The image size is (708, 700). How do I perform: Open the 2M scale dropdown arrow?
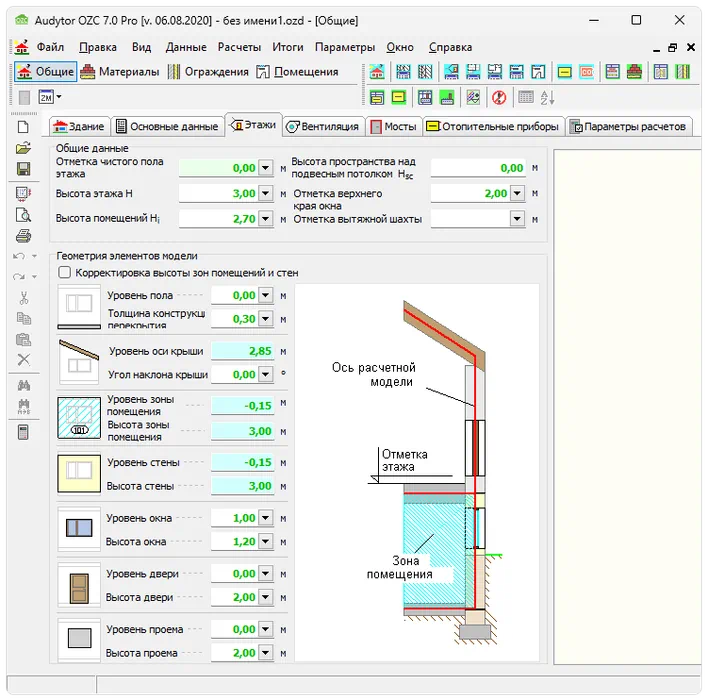pos(59,97)
